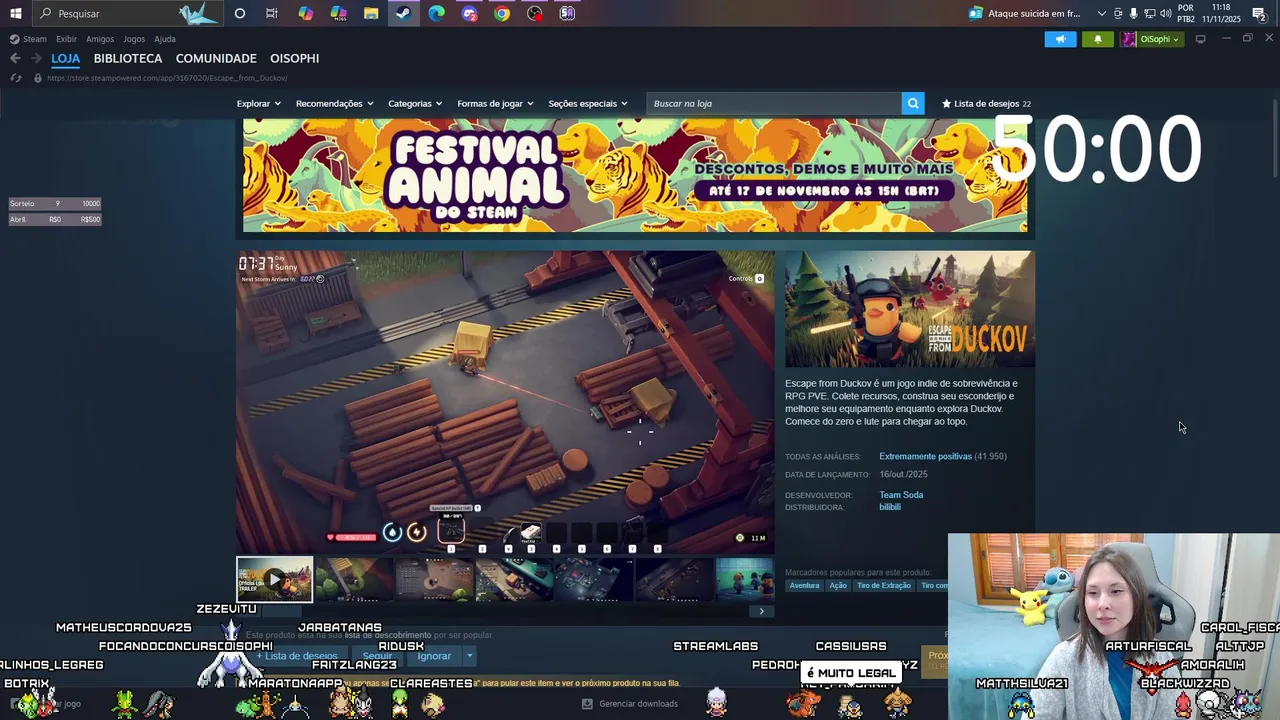Click the Steam taskbar icon
Image resolution: width=1280 pixels, height=720 pixels.
[403, 13]
